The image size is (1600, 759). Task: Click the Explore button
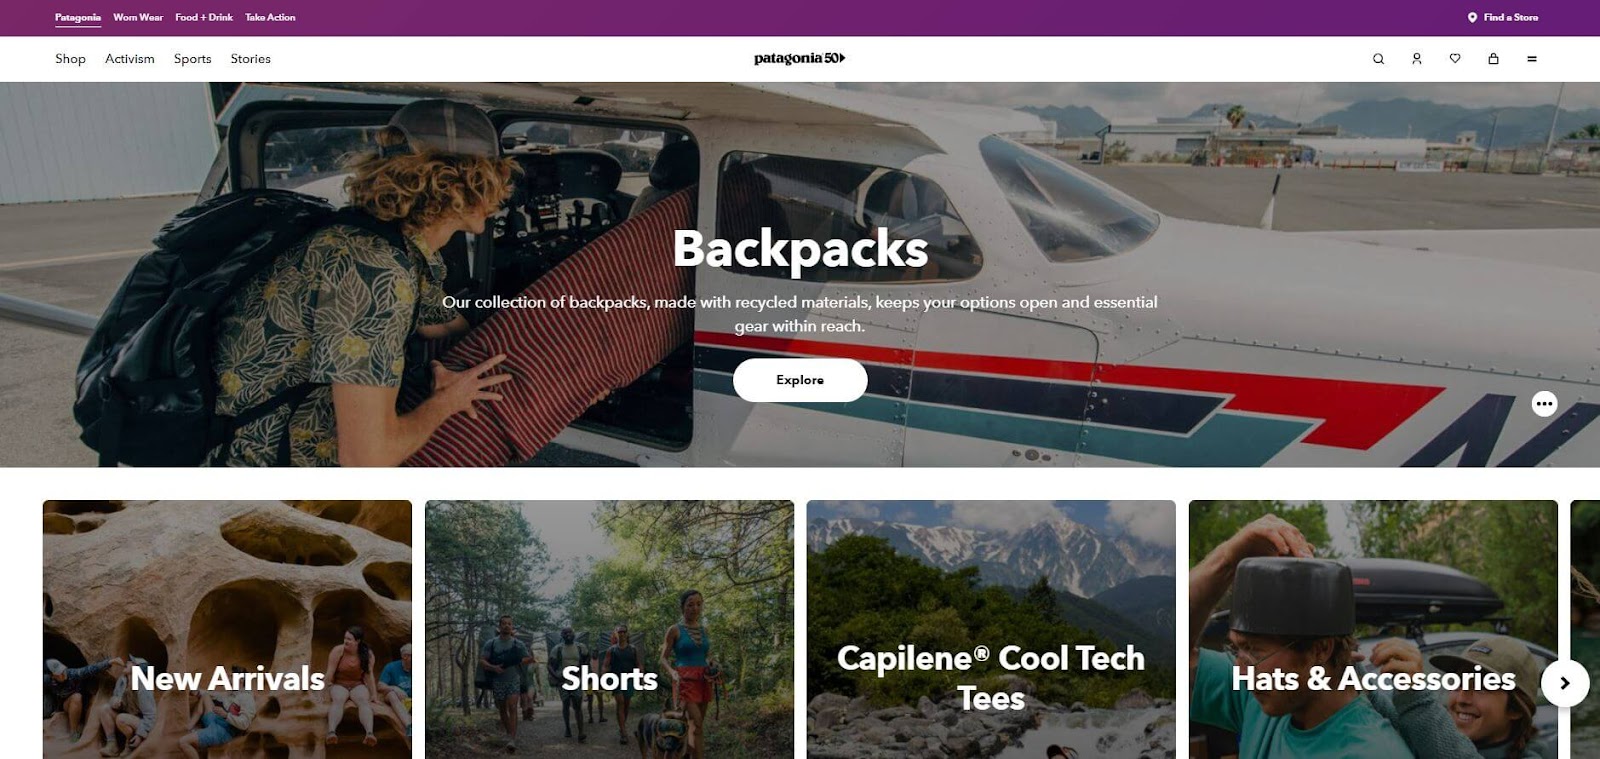pyautogui.click(x=800, y=380)
